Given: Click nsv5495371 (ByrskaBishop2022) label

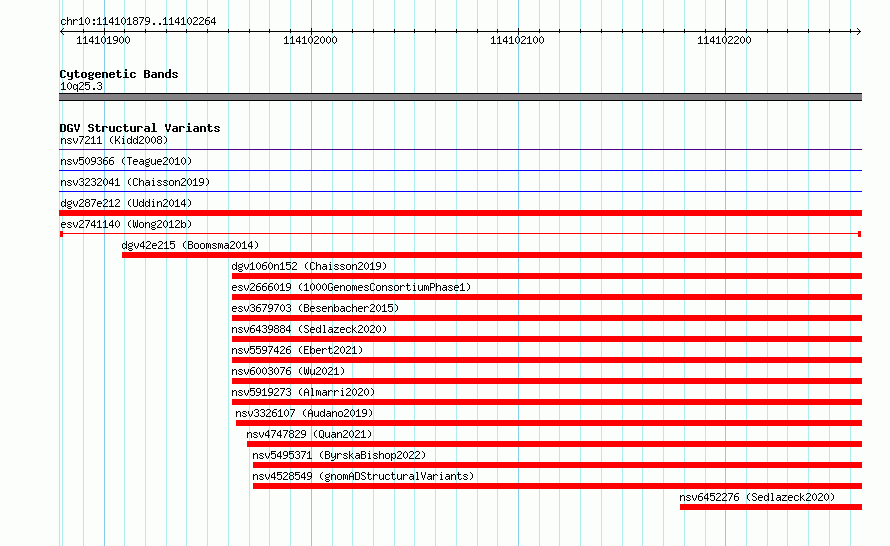Looking at the screenshot, I should click(339, 455).
